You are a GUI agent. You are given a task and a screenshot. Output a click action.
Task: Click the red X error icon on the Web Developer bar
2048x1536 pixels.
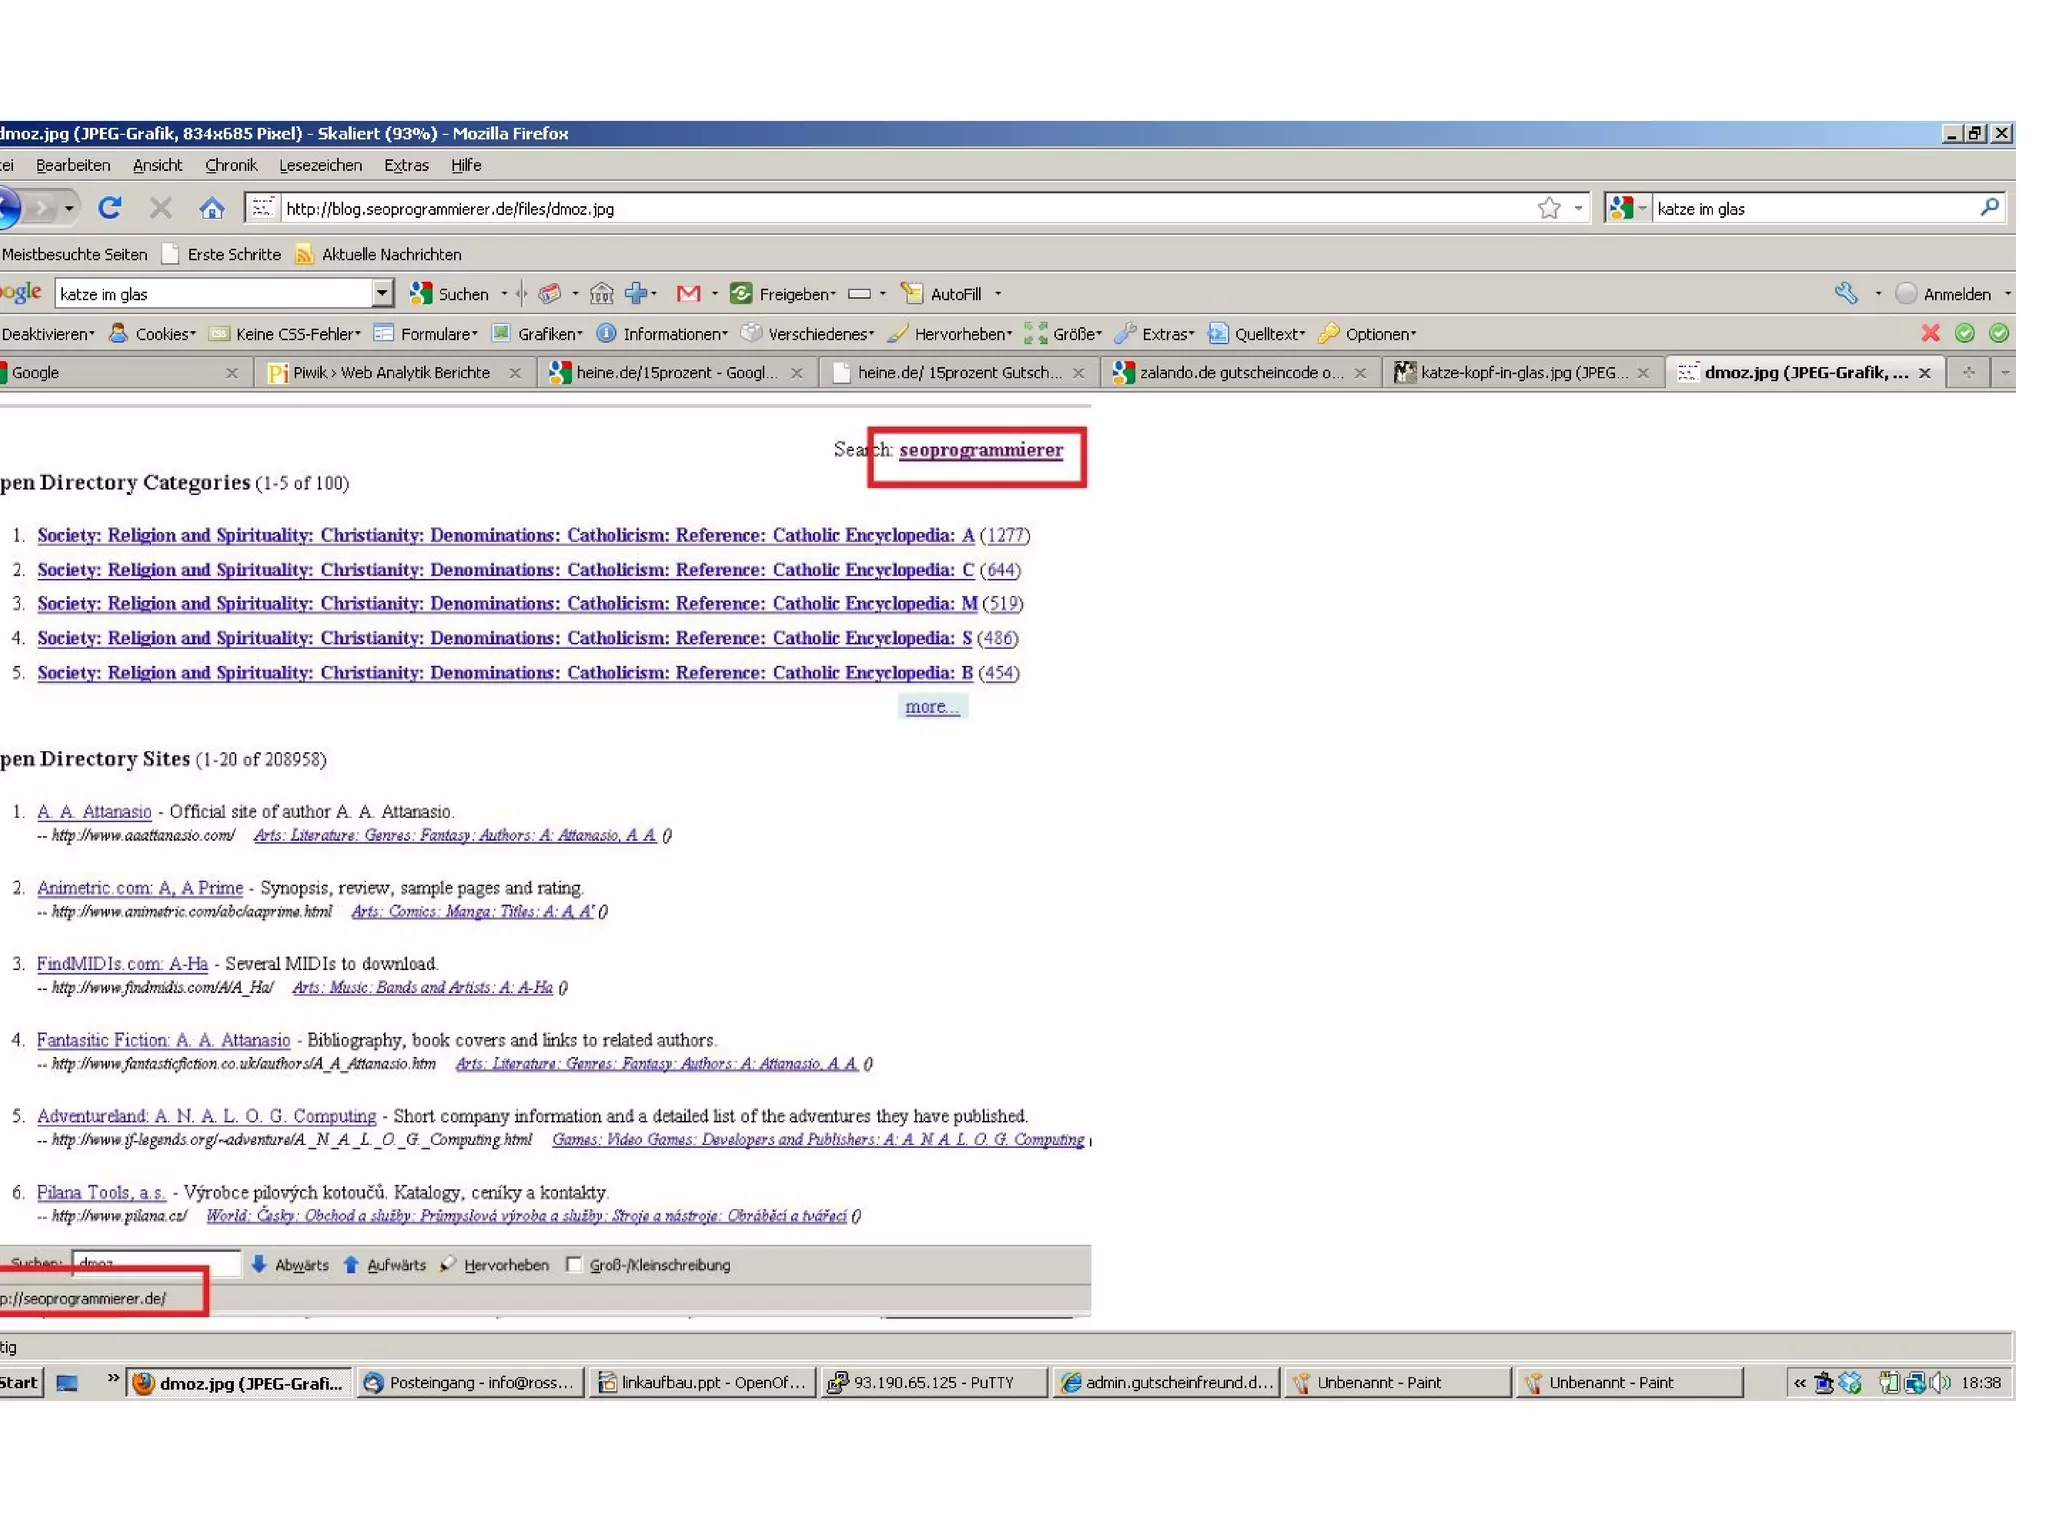[x=1930, y=334]
